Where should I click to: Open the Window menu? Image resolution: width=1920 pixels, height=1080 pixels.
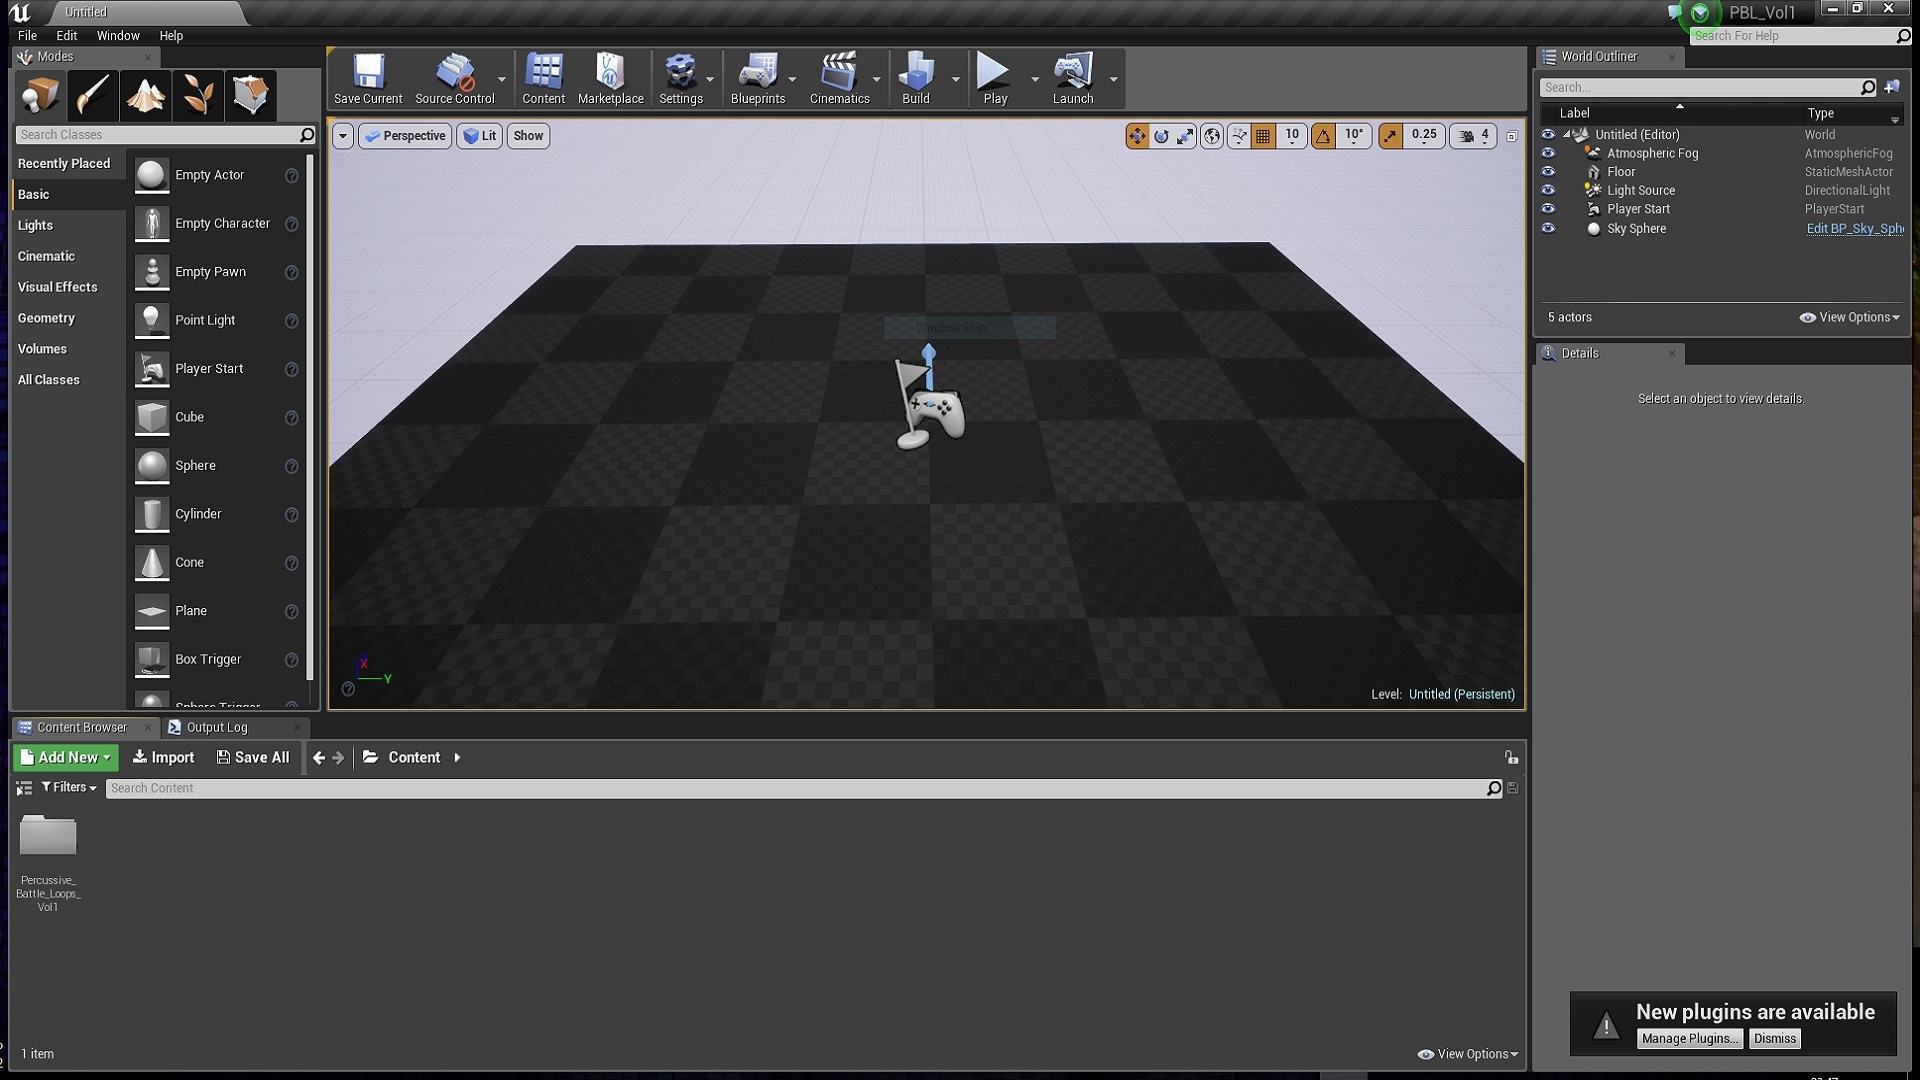[118, 36]
